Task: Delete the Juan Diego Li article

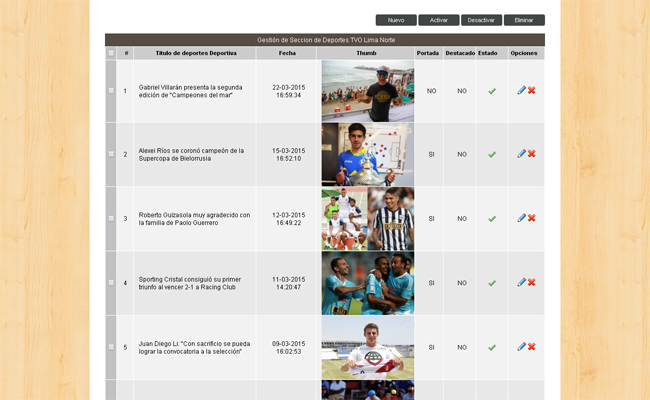Action: (x=532, y=347)
